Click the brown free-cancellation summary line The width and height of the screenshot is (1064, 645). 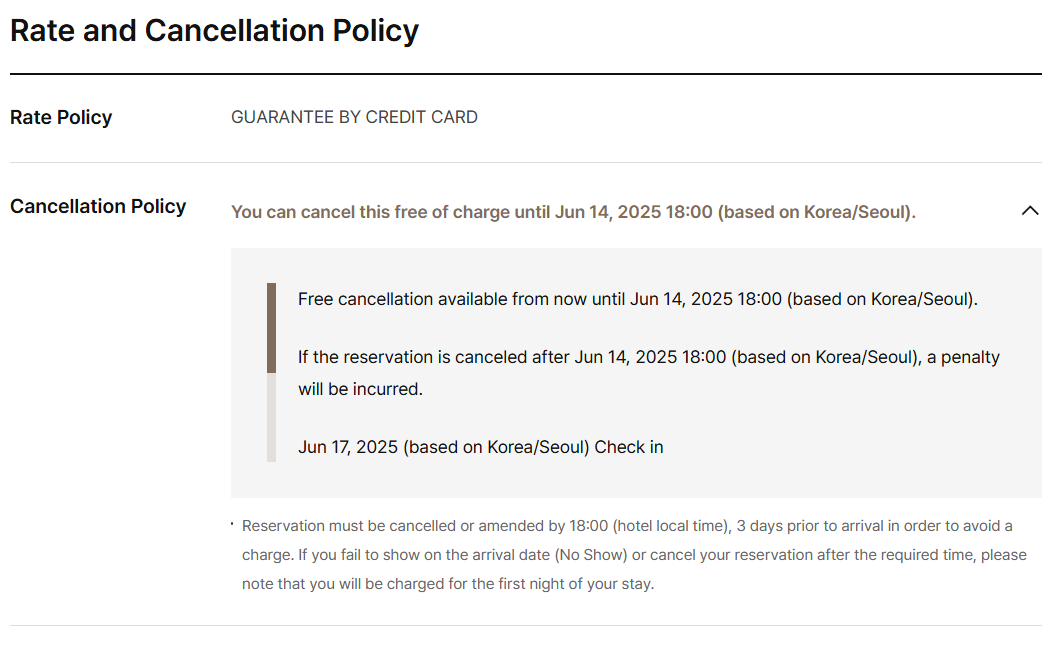(573, 212)
